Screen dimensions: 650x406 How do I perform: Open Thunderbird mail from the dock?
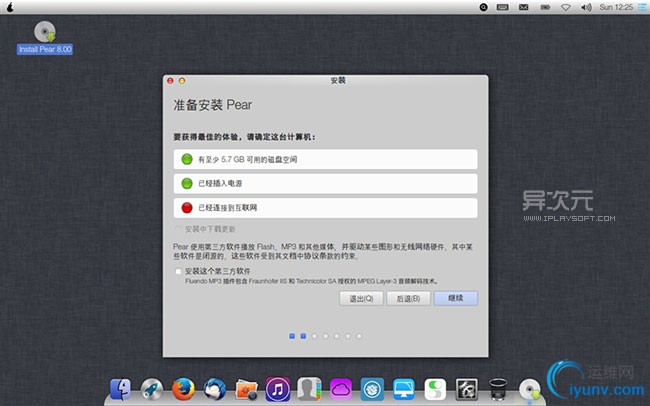(215, 389)
